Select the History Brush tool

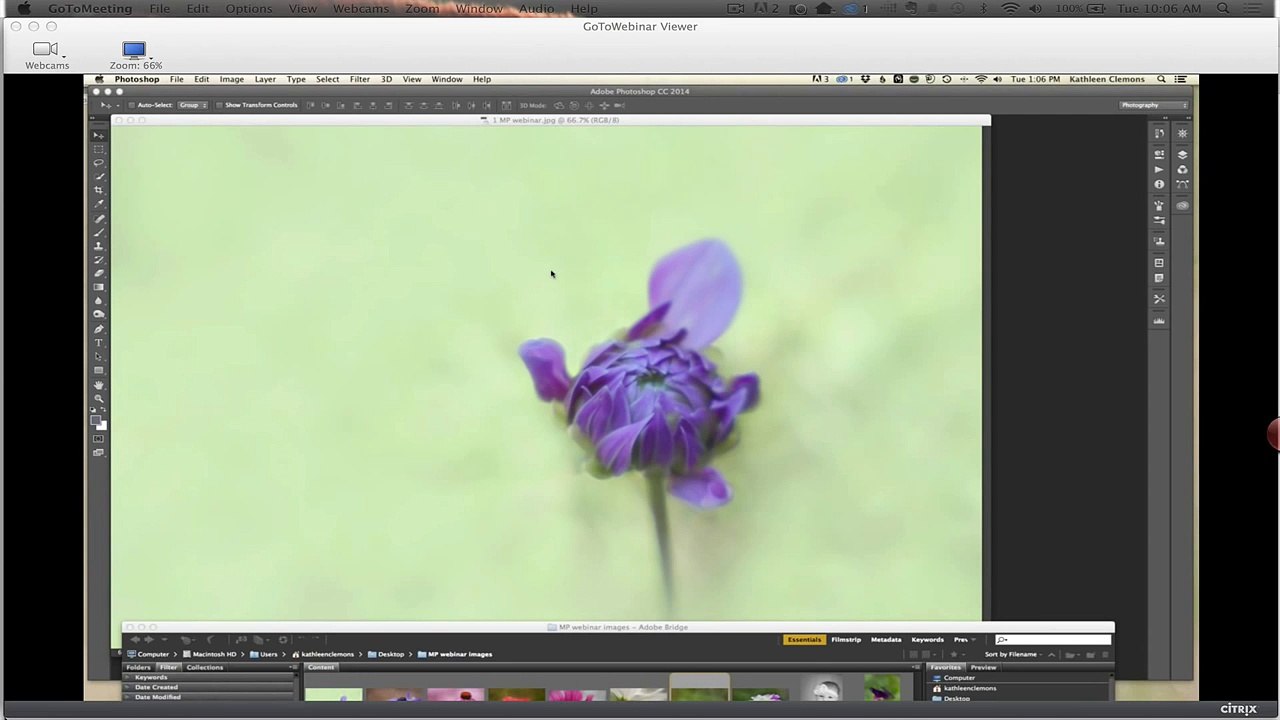click(99, 260)
